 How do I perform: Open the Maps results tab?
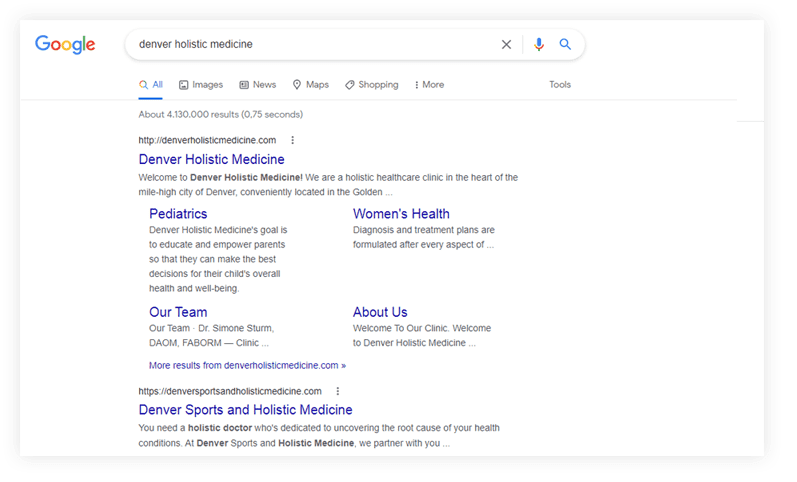coord(311,85)
